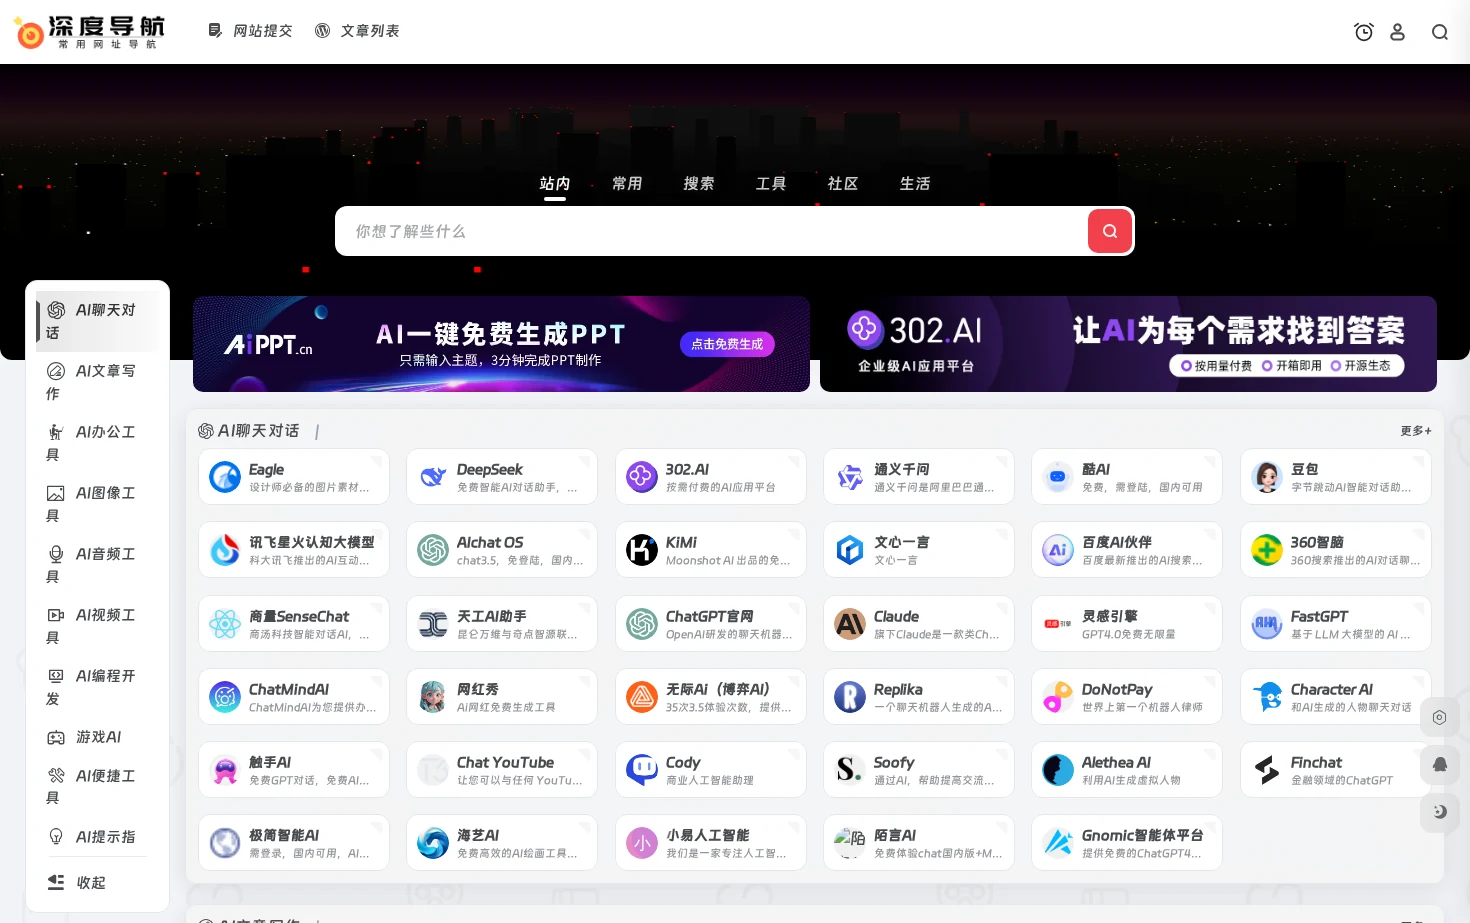
Task: Switch to the 工具 tab
Action: click(x=771, y=184)
